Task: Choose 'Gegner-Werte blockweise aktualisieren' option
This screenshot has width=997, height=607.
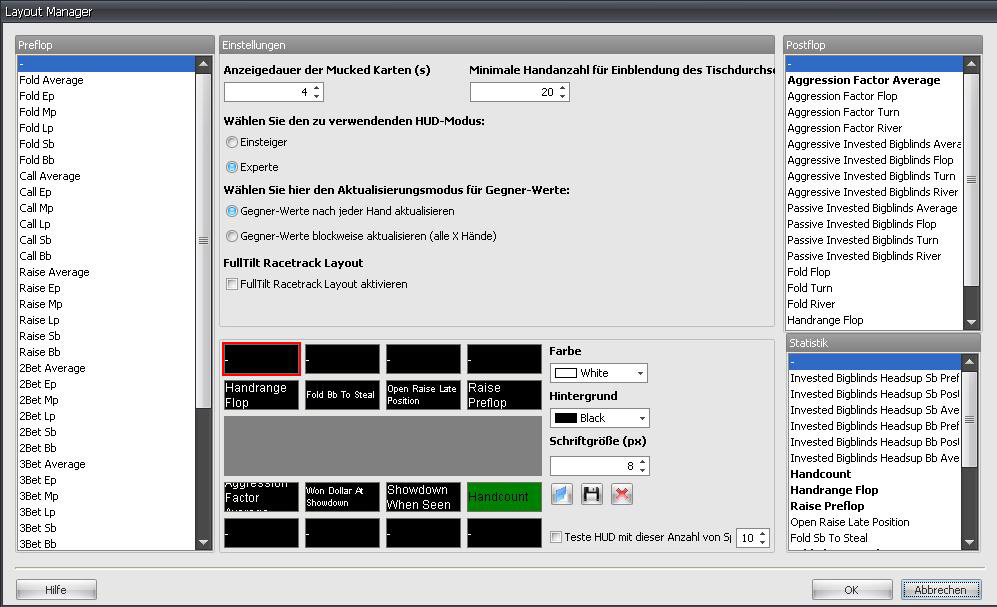Action: (x=232, y=236)
